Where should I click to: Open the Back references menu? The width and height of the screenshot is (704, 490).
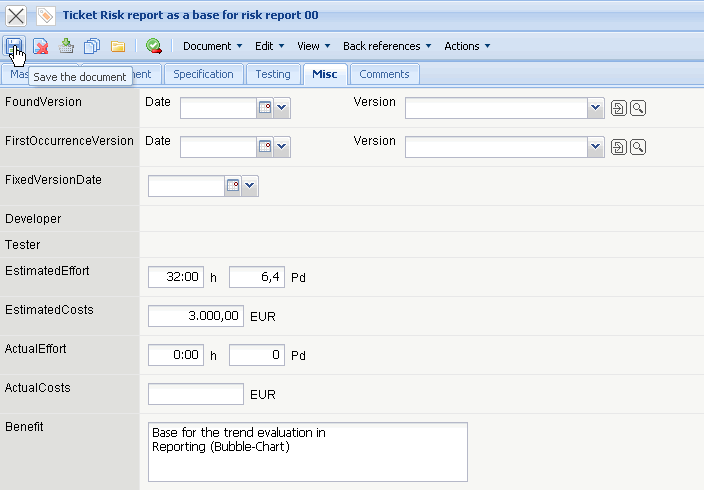pos(387,46)
